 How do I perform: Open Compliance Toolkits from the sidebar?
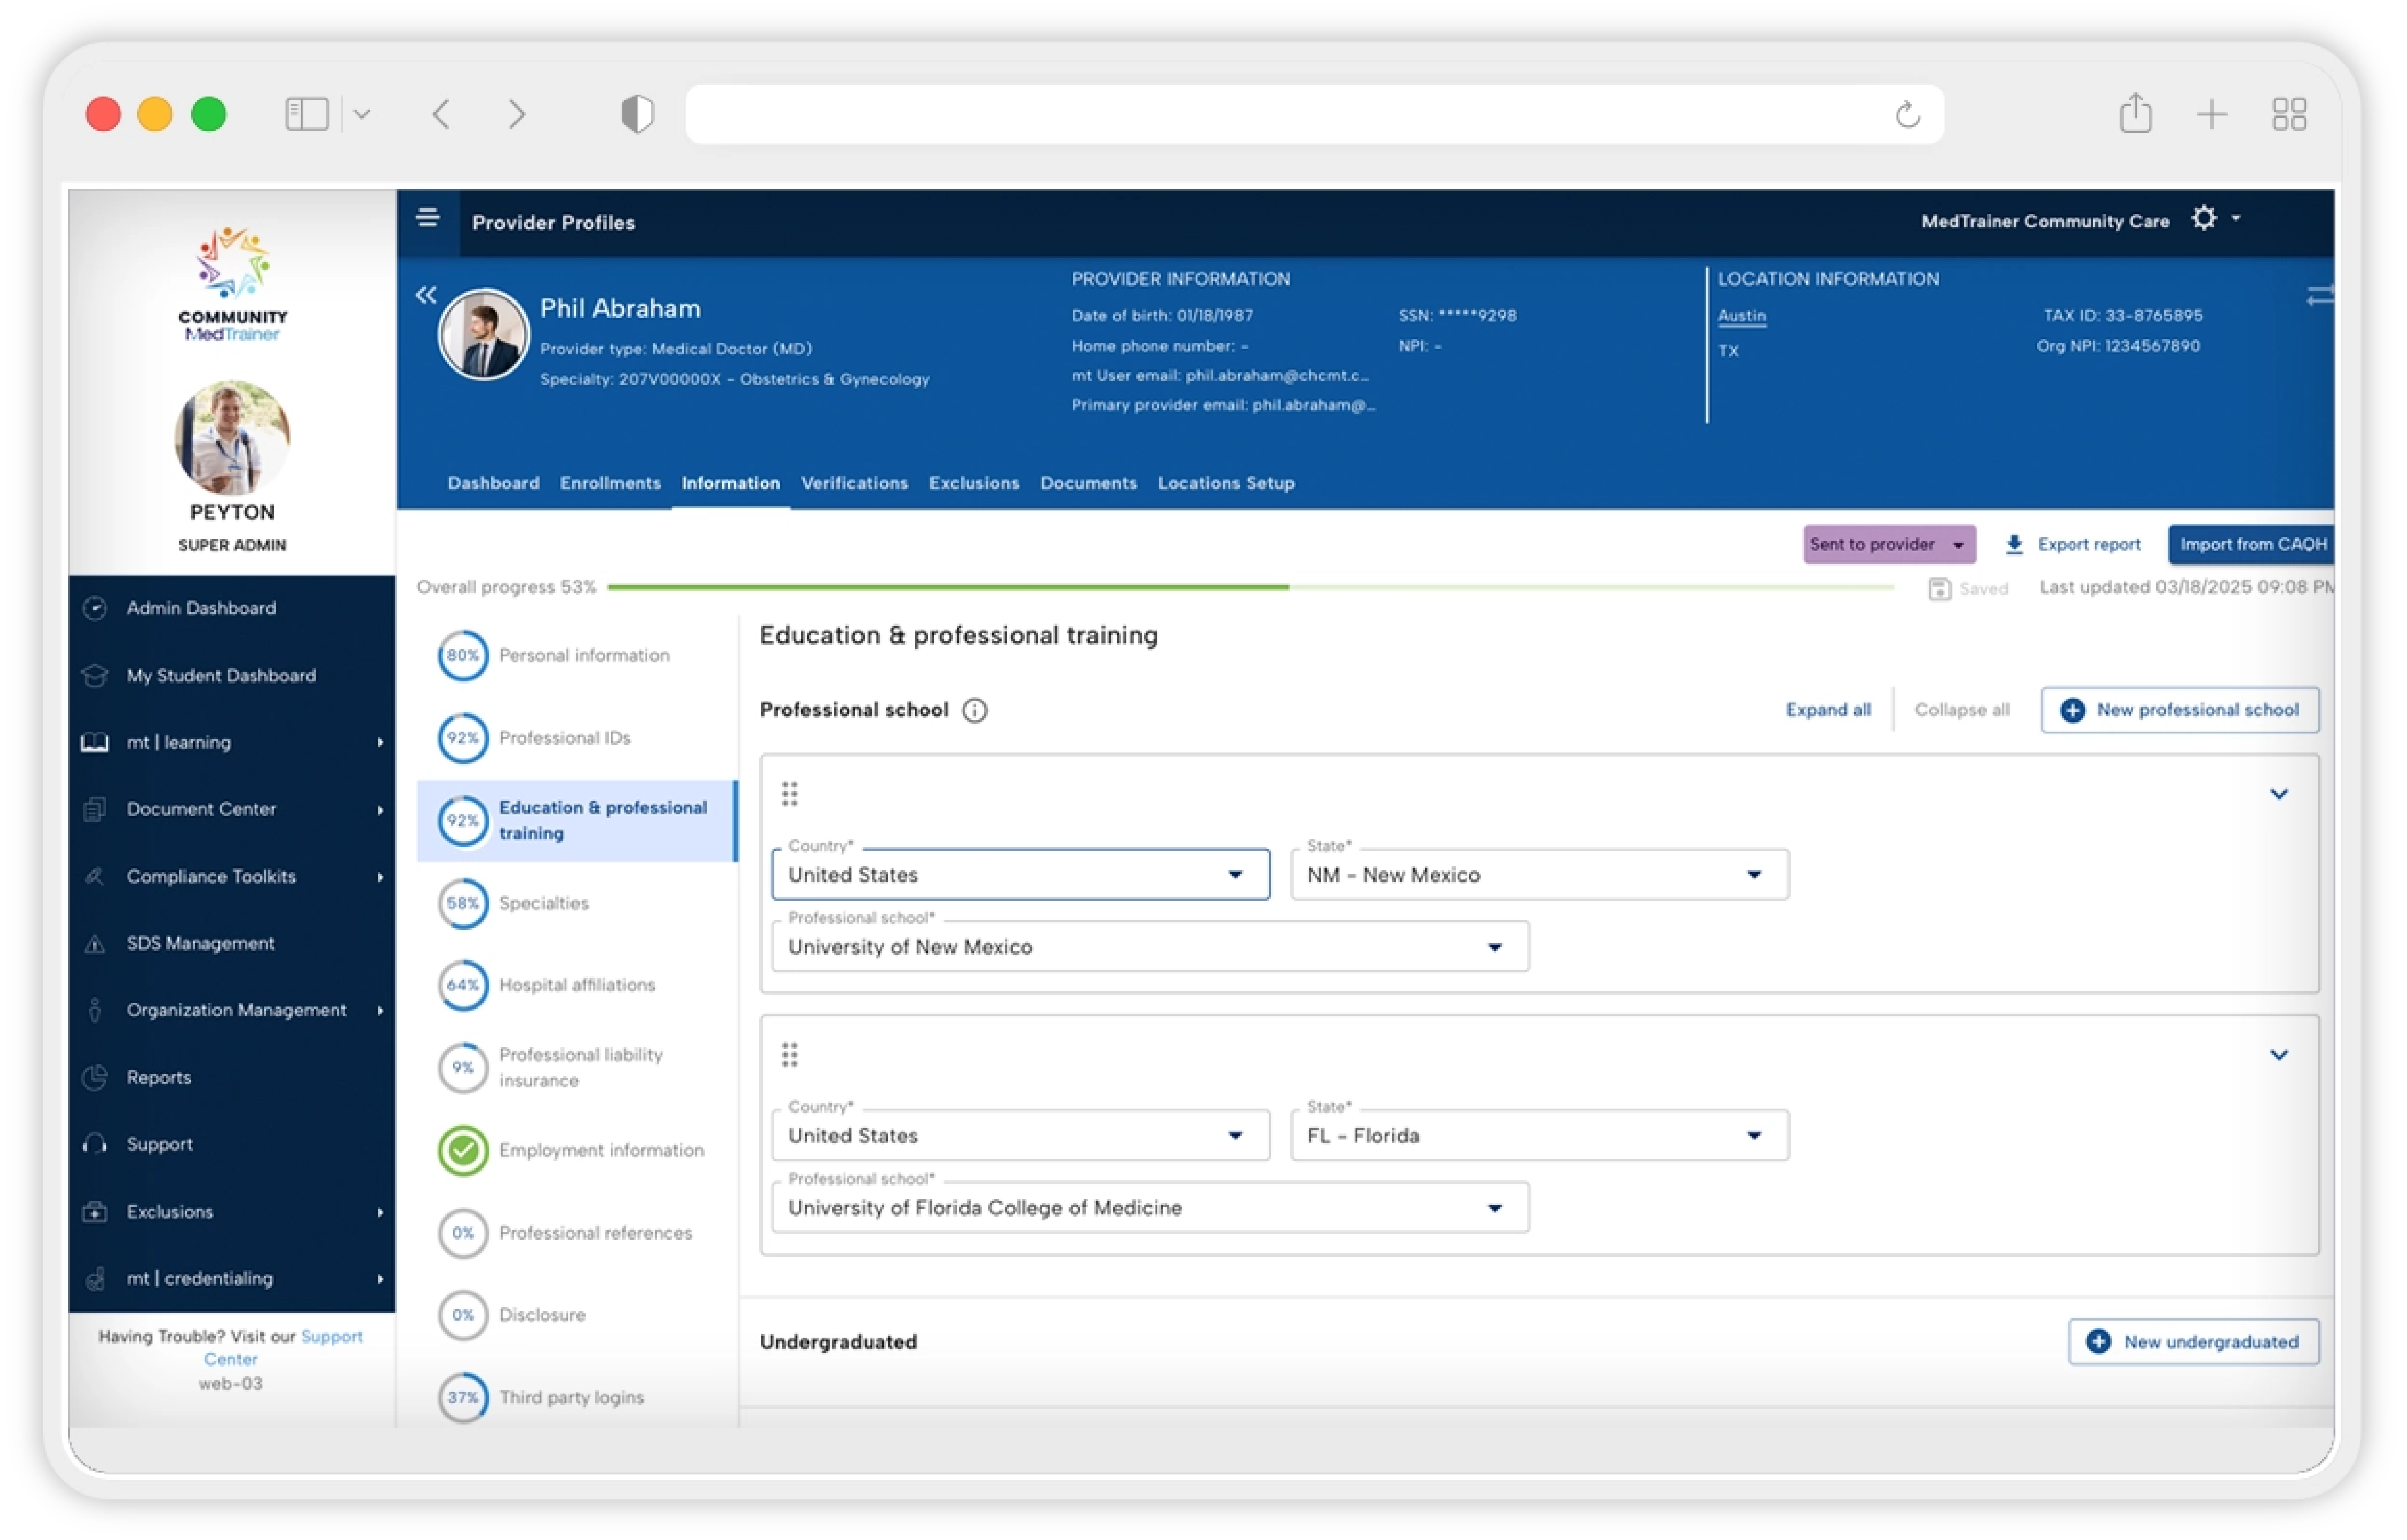[210, 876]
